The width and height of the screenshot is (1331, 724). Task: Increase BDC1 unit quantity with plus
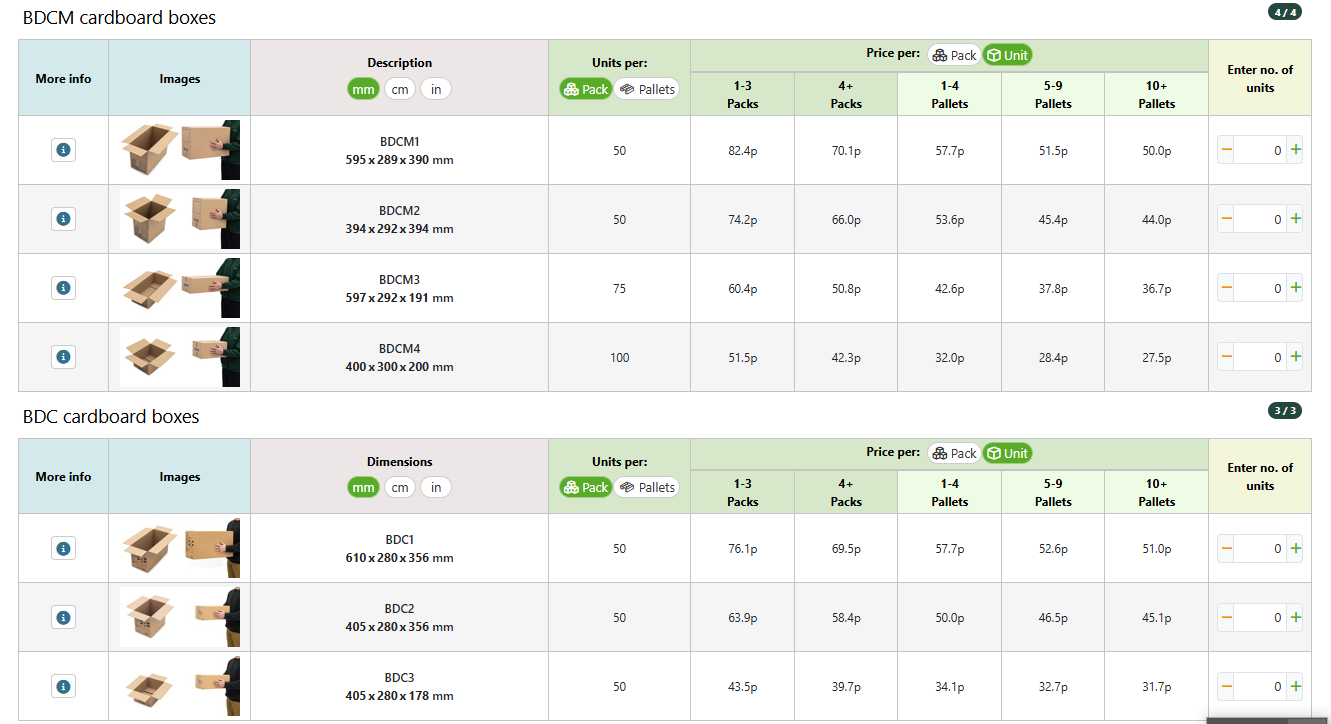coord(1295,548)
